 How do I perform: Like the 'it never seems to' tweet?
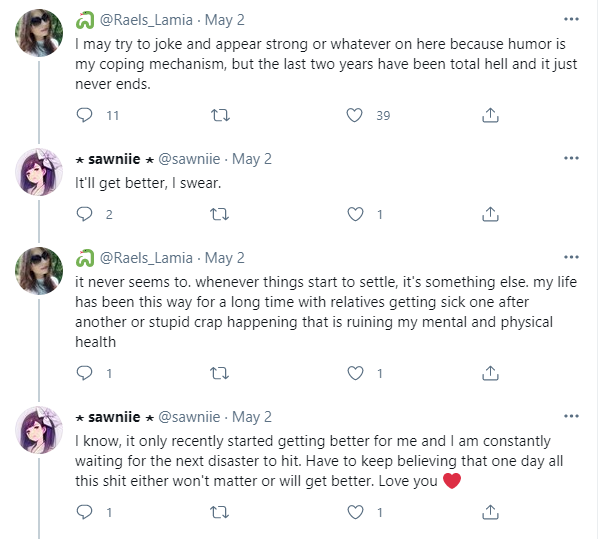(355, 373)
